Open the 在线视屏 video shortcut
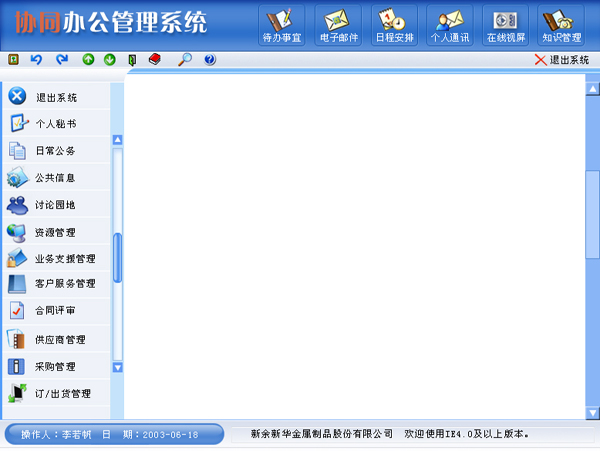The width and height of the screenshot is (600, 451). [505, 25]
